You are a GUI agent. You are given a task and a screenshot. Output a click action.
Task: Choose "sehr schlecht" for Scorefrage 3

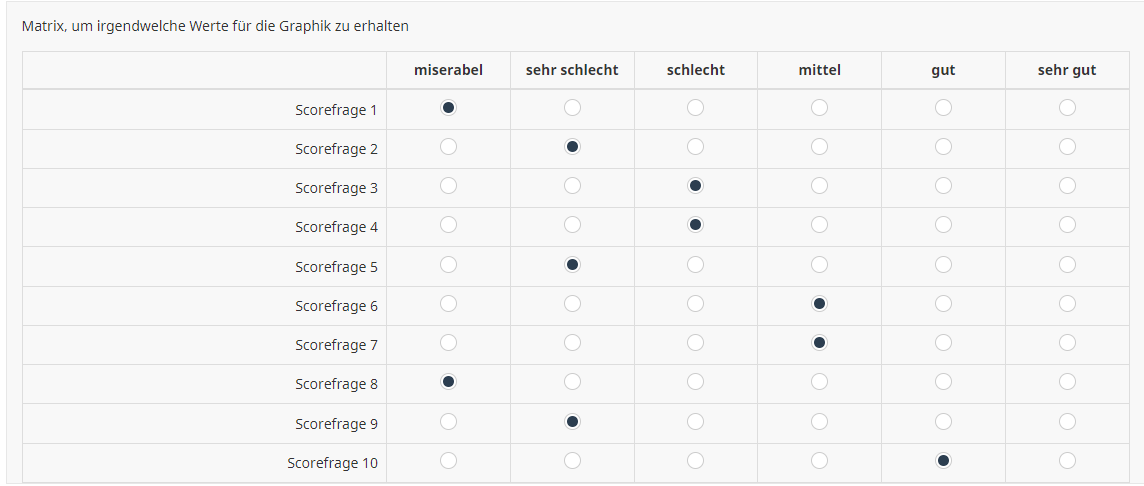[x=572, y=186]
